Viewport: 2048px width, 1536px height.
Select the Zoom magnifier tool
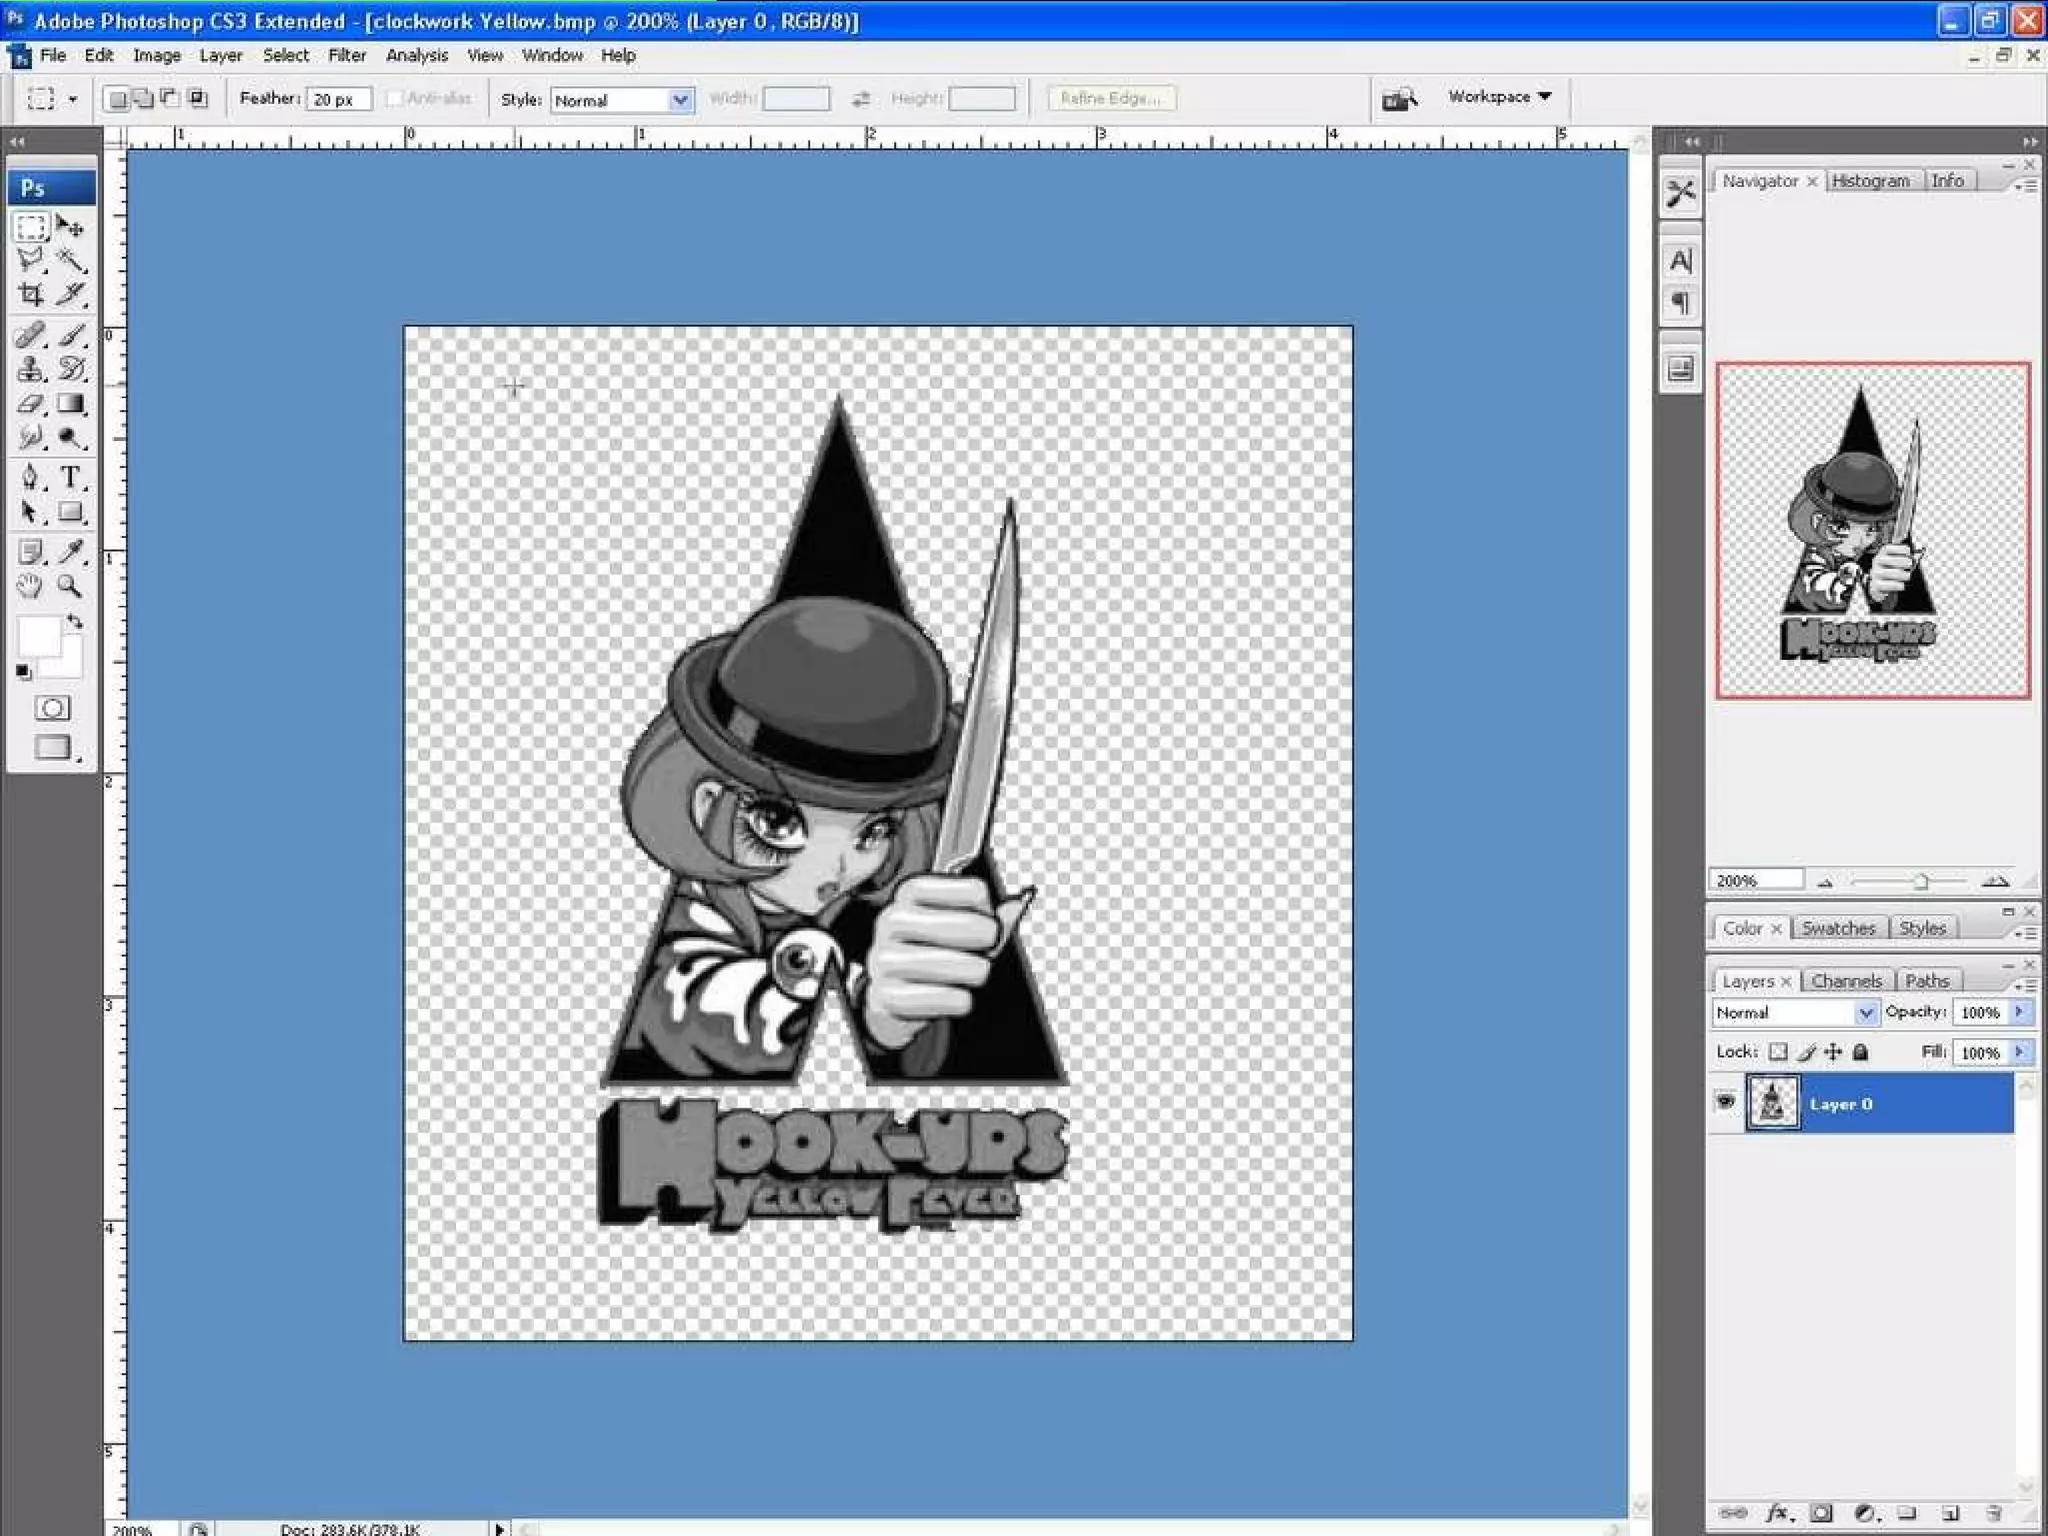(x=70, y=586)
